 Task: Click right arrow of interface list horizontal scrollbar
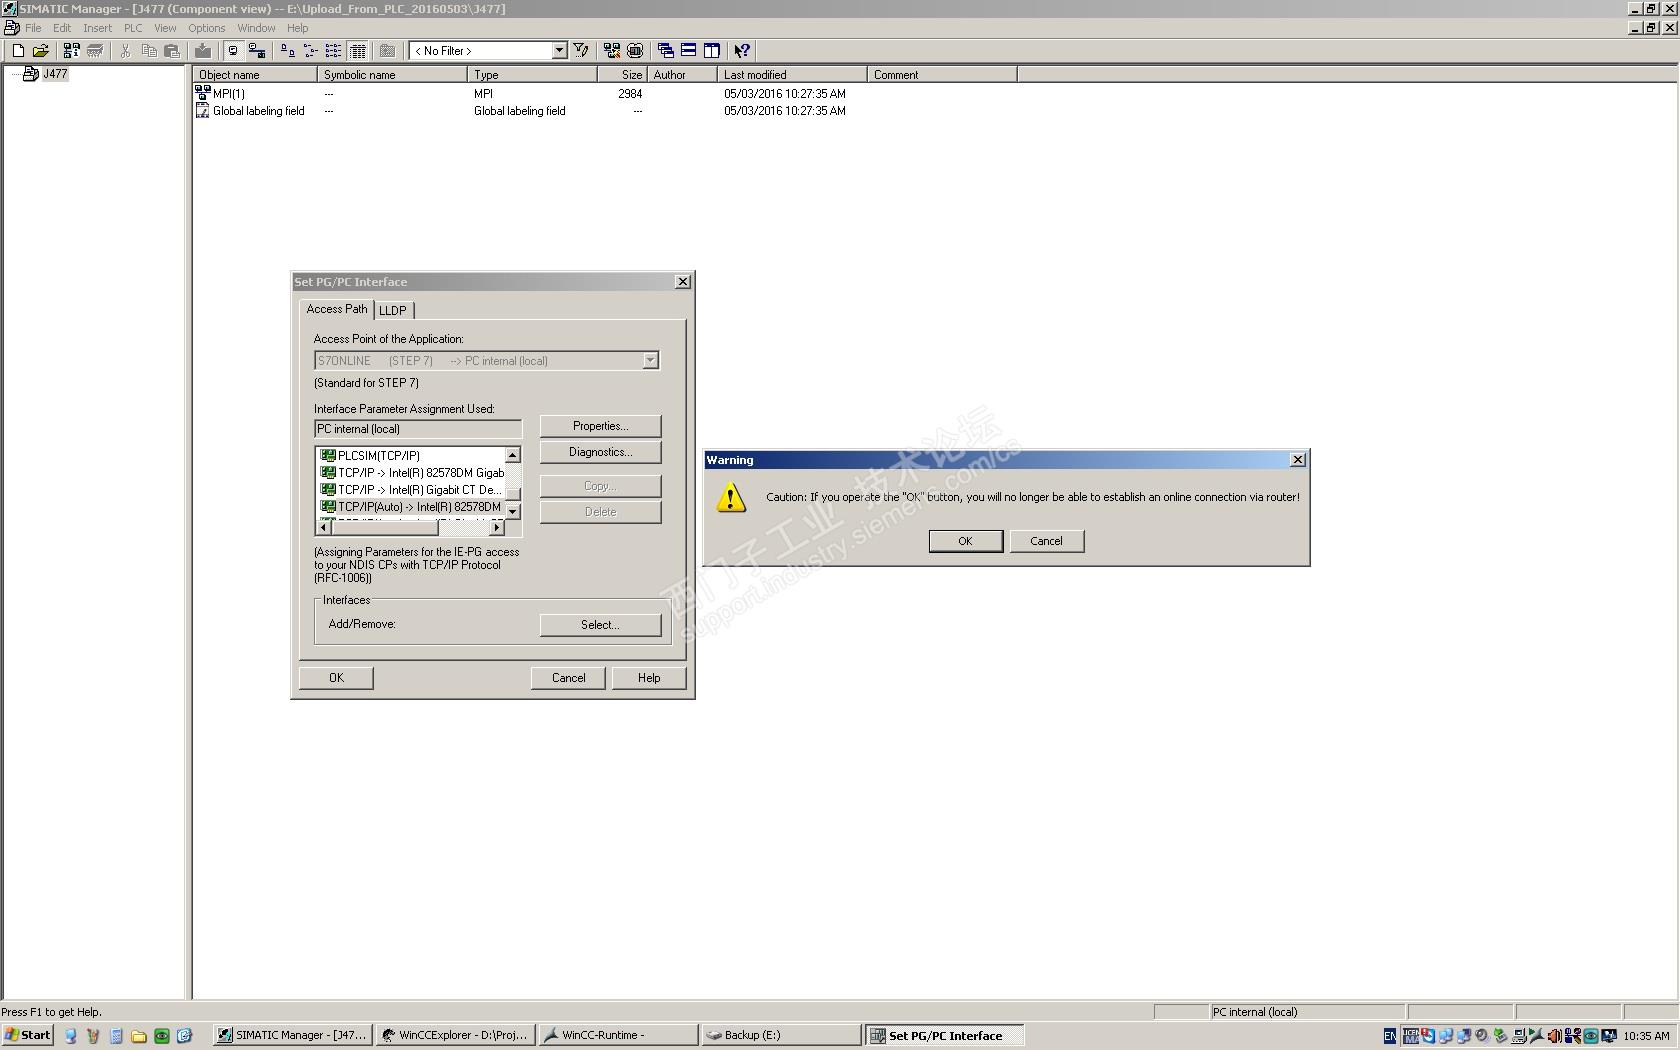(x=497, y=528)
